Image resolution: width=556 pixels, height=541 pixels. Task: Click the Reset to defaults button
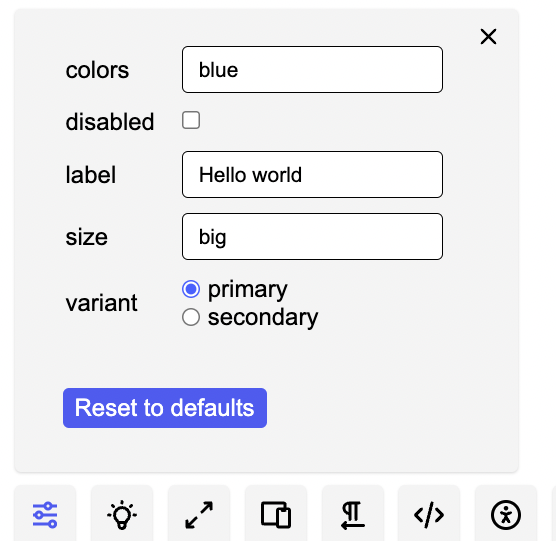click(165, 408)
